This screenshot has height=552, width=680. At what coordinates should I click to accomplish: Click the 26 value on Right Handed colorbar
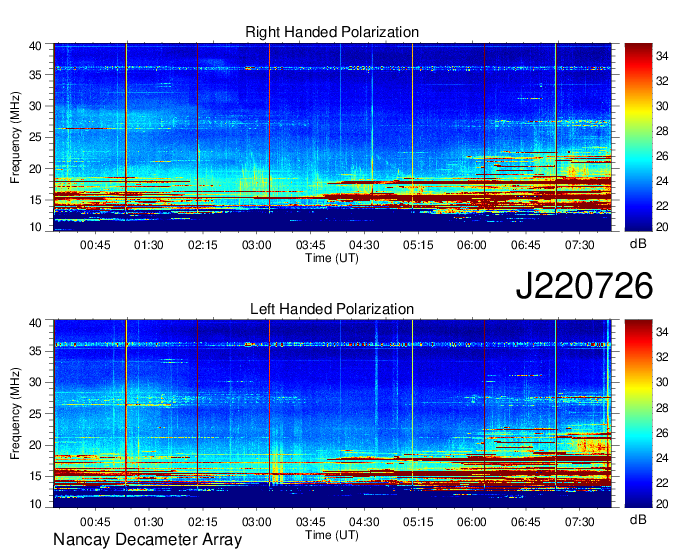(x=662, y=156)
